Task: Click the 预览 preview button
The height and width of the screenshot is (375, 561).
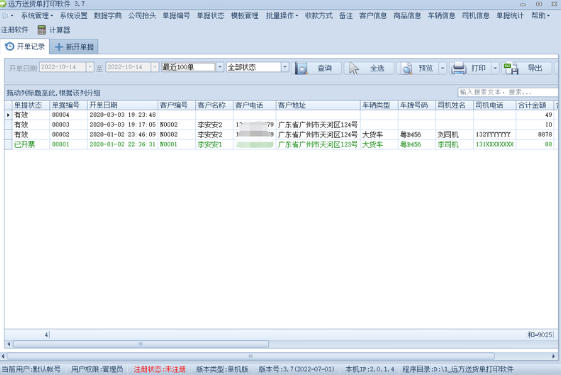Action: pyautogui.click(x=418, y=68)
